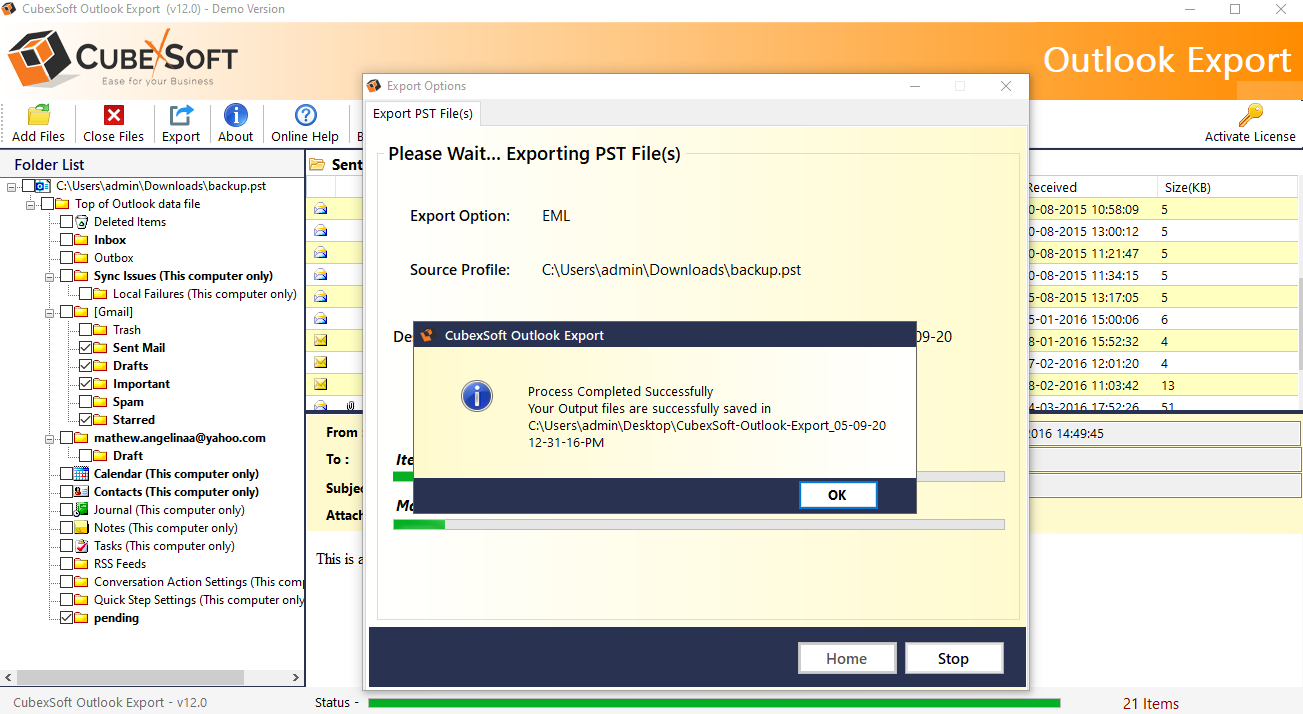The height and width of the screenshot is (714, 1303).
Task: Collapse the backup.pst root node
Action: coord(12,186)
